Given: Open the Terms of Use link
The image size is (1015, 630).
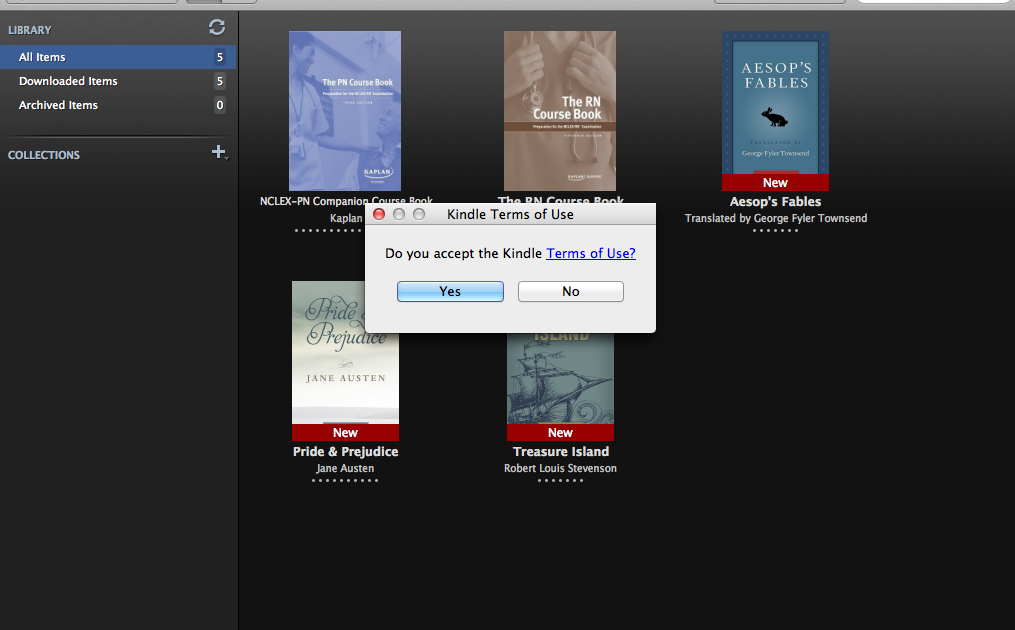Looking at the screenshot, I should point(590,254).
